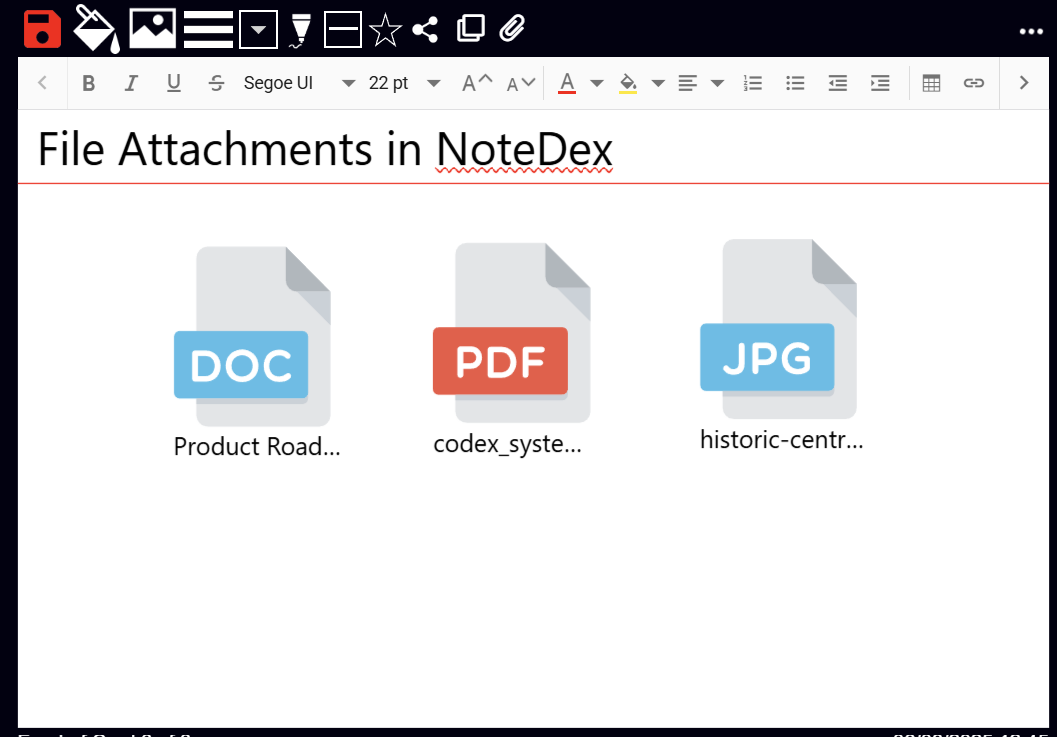
Task: Toggle bold formatting
Action: coord(88,83)
